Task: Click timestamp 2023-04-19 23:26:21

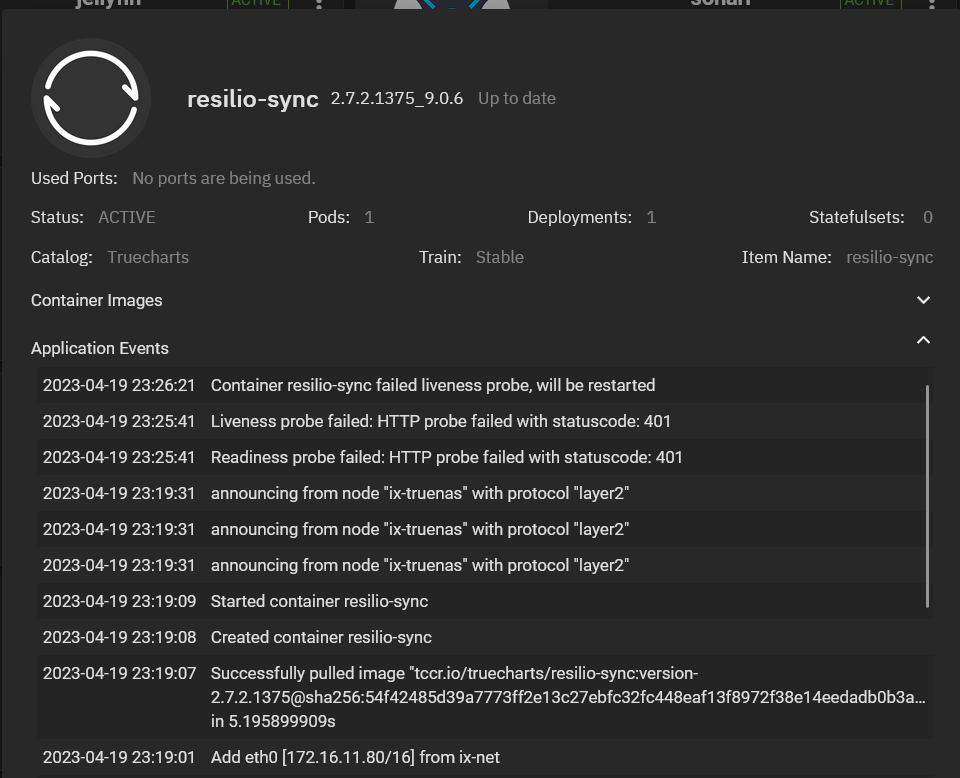Action: [119, 385]
